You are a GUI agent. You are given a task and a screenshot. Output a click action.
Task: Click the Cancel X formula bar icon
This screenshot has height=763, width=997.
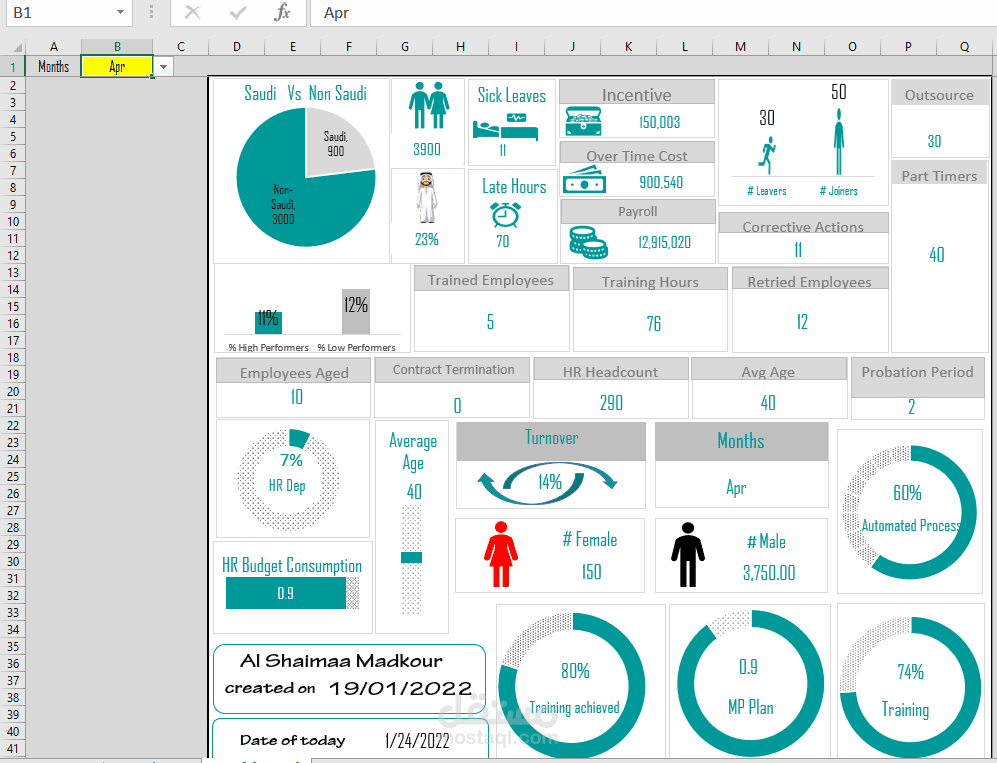[x=192, y=12]
